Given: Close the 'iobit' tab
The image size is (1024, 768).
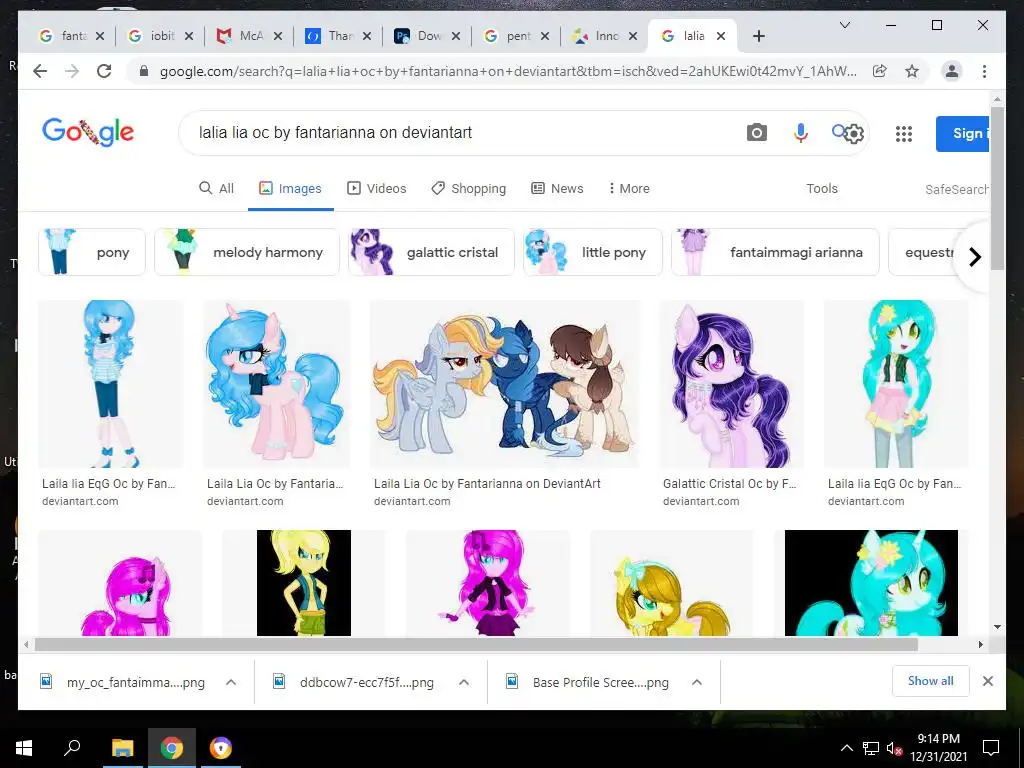Looking at the screenshot, I should 189,36.
